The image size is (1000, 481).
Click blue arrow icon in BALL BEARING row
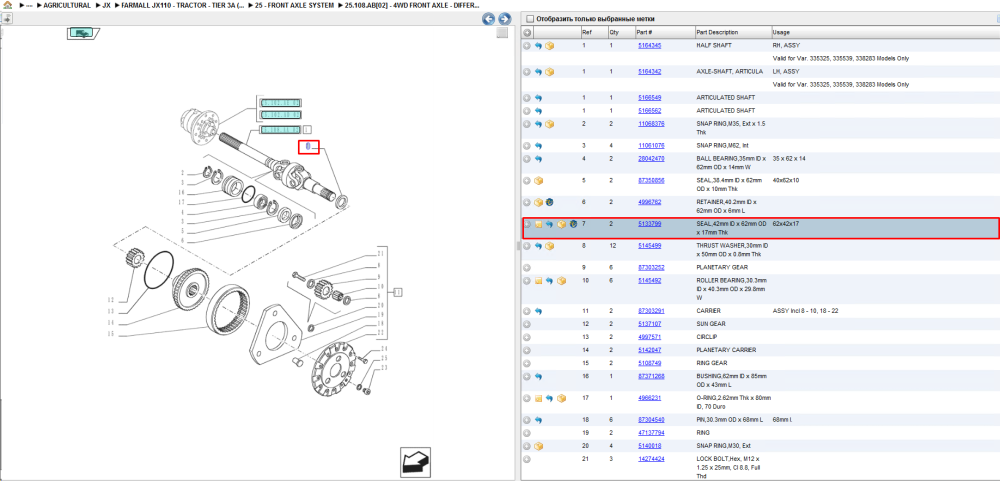point(538,158)
